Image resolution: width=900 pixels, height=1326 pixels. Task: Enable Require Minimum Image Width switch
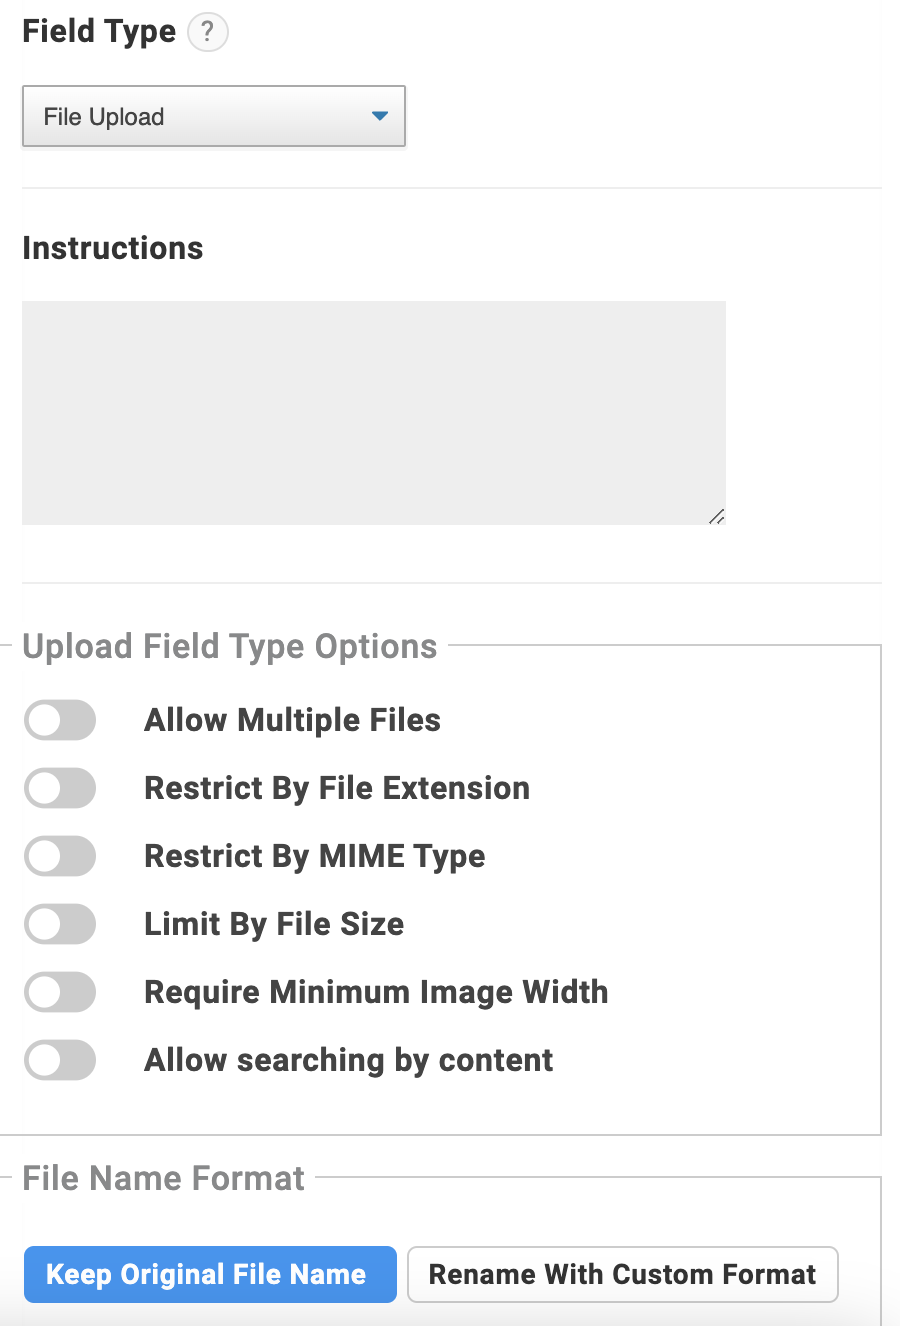[x=60, y=992]
